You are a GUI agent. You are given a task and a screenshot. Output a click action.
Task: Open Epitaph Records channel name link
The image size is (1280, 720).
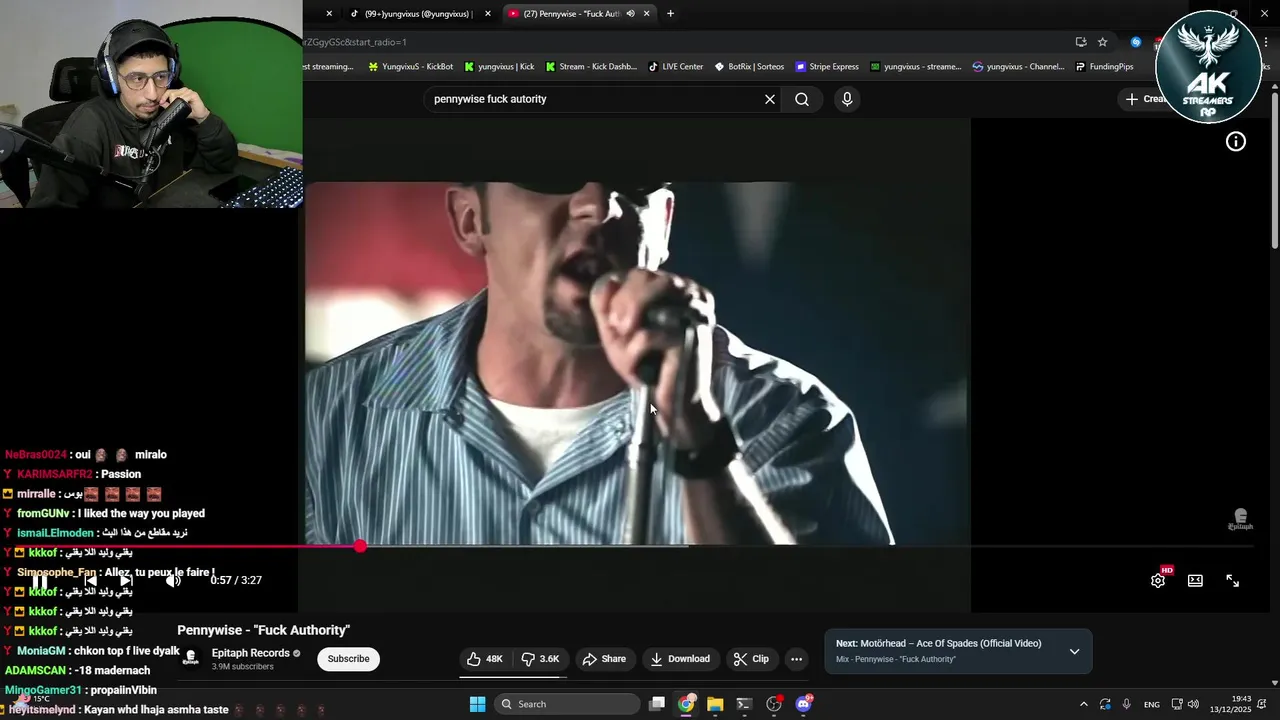pos(251,653)
